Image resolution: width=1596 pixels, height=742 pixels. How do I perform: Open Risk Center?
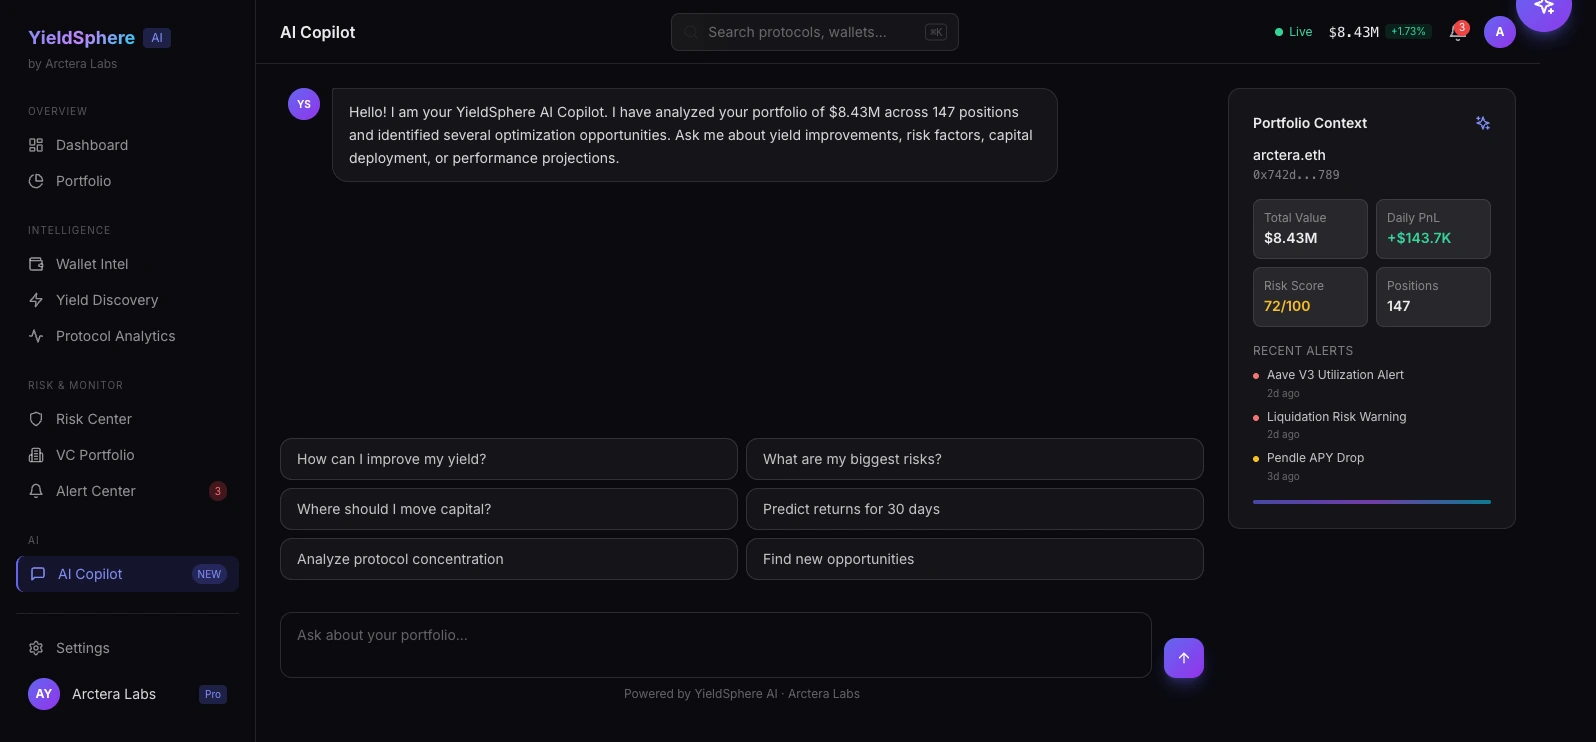(x=127, y=419)
